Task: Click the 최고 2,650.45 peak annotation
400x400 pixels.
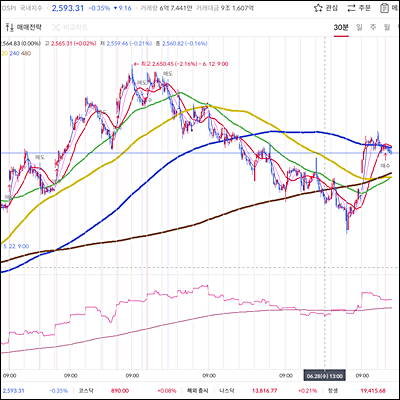Action: coord(181,64)
